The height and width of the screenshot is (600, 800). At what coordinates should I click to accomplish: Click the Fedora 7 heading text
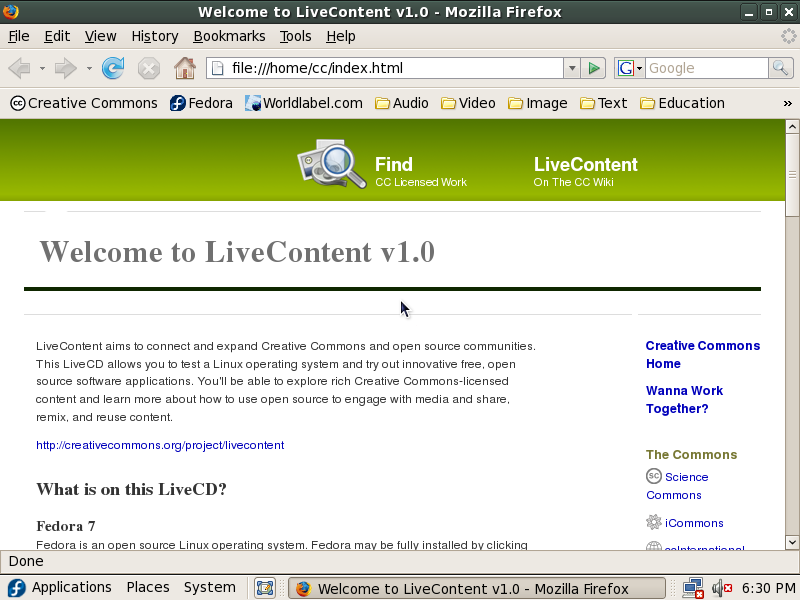point(66,526)
